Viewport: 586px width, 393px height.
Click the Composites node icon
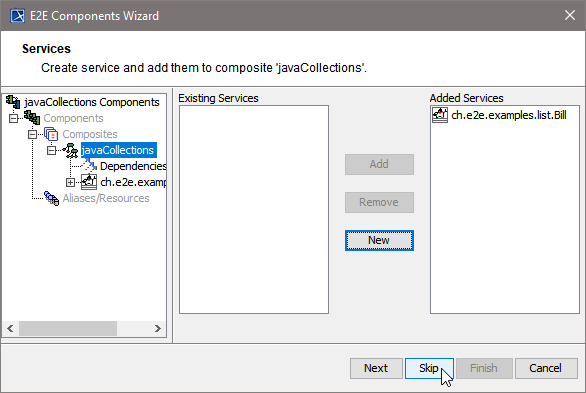click(x=51, y=134)
